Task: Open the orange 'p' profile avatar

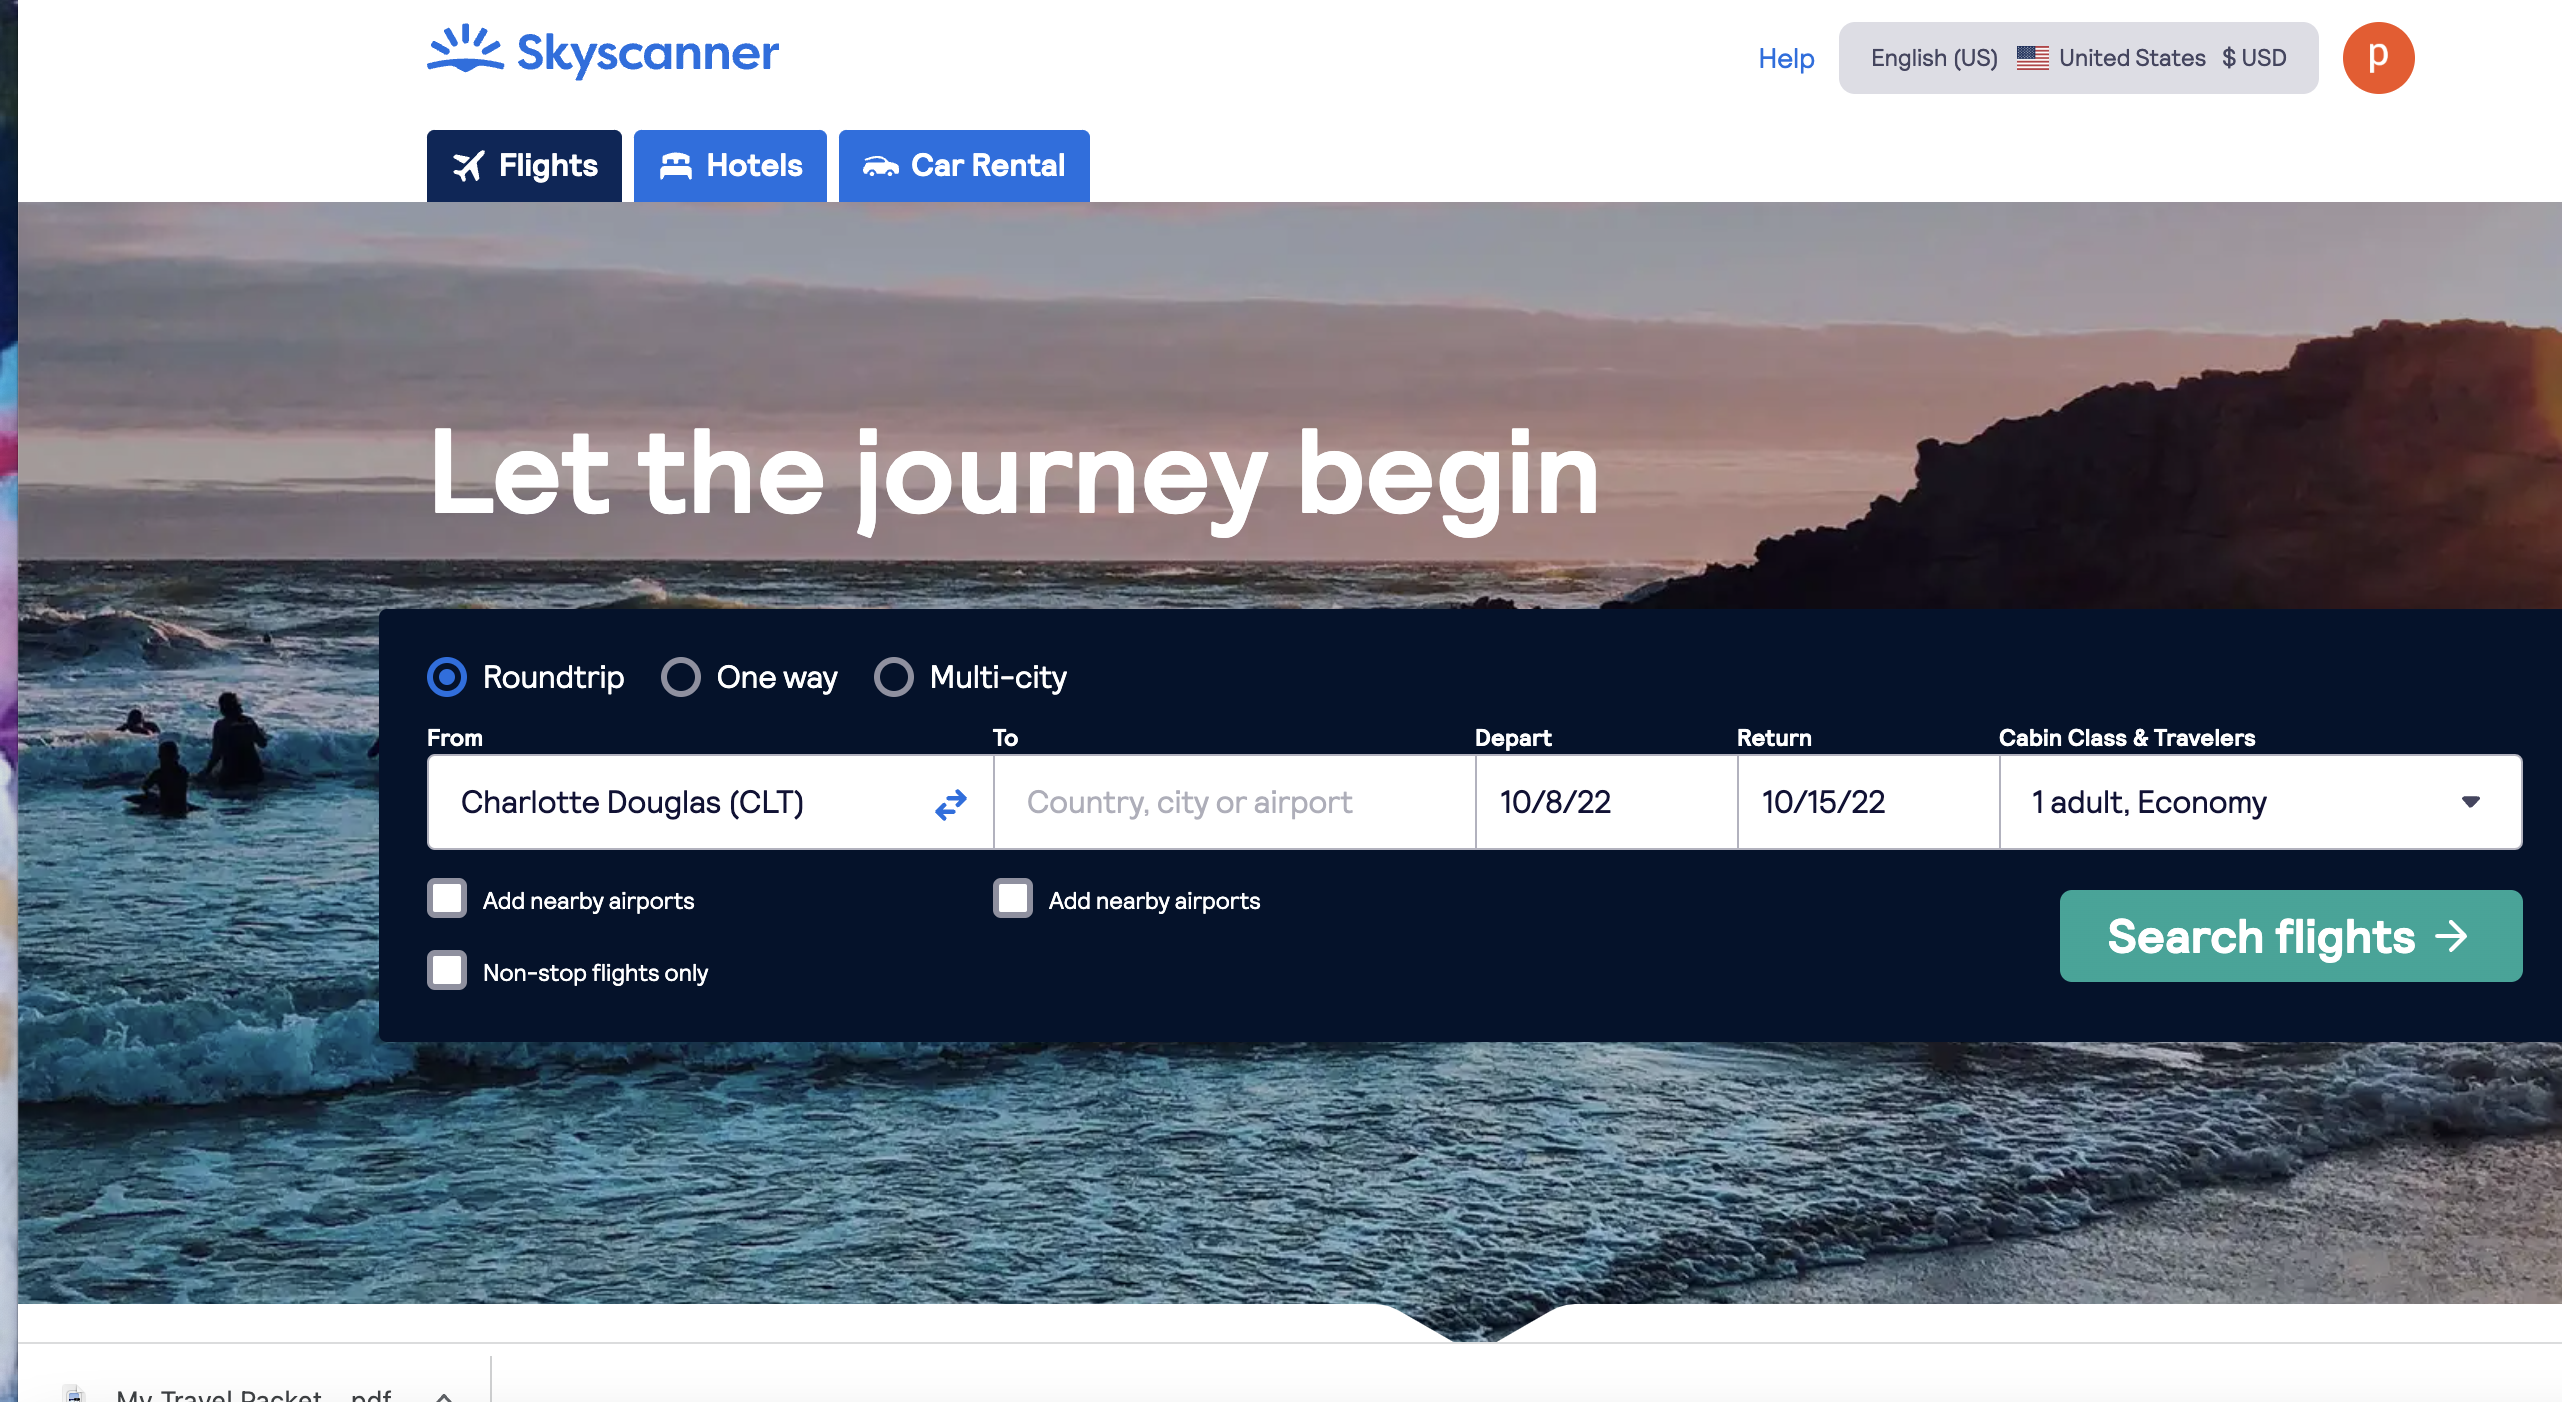Action: (2378, 58)
